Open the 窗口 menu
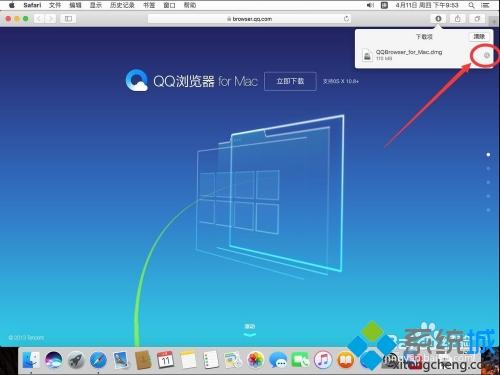 click(x=169, y=5)
